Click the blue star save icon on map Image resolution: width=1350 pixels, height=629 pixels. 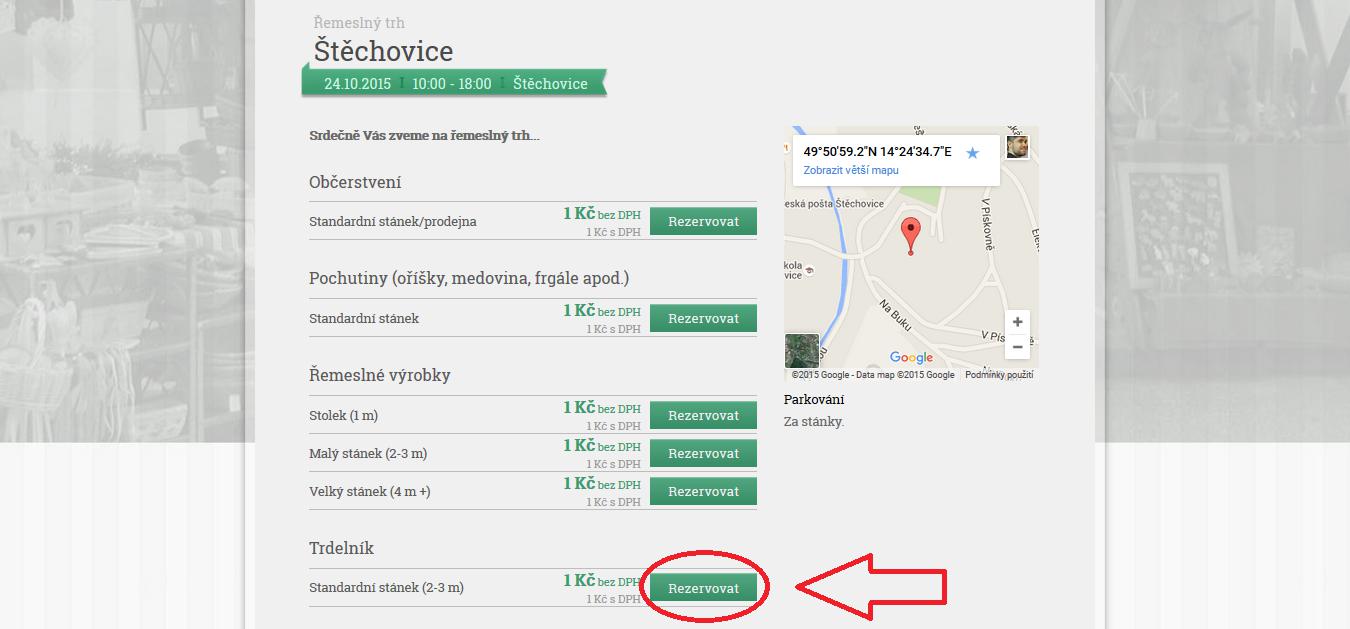point(972,153)
